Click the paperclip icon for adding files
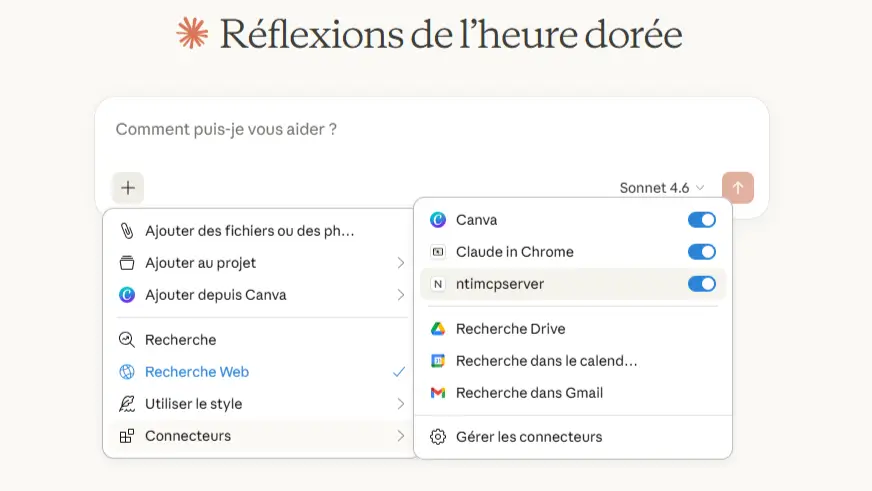Screen dimensions: 872x491 tap(127, 231)
